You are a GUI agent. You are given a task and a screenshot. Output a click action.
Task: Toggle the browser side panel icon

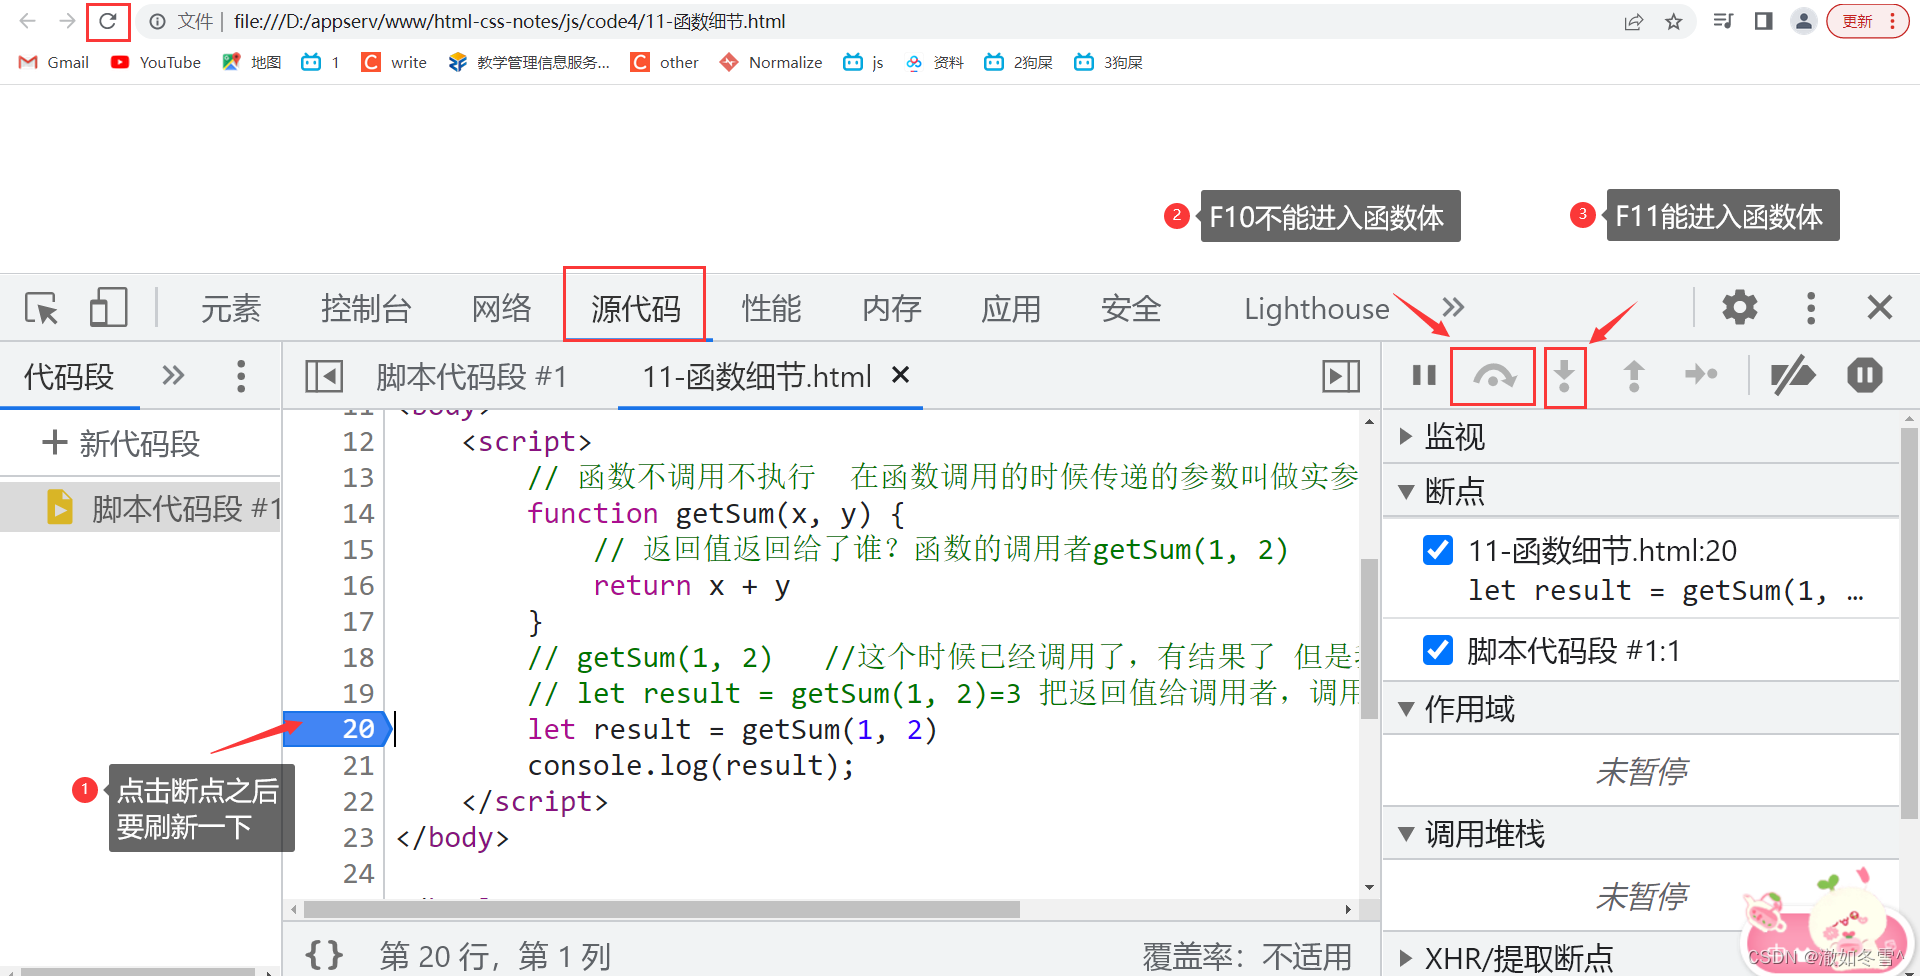(x=1763, y=21)
